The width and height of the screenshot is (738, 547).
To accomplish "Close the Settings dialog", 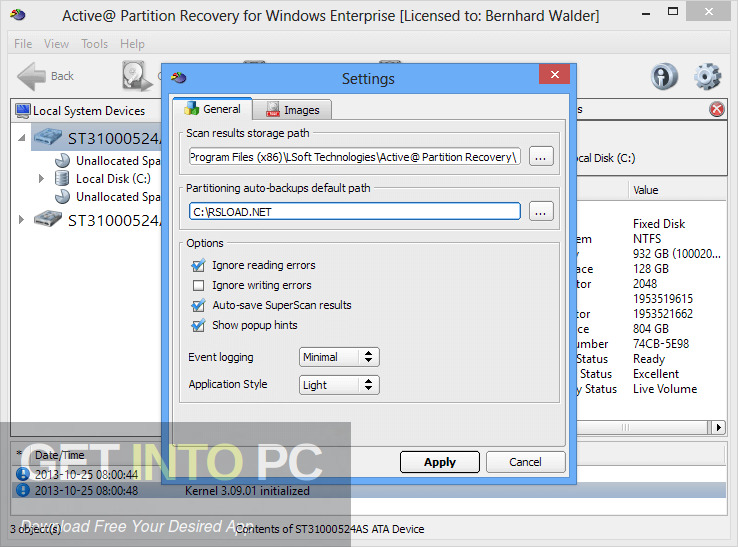I will coord(554,74).
